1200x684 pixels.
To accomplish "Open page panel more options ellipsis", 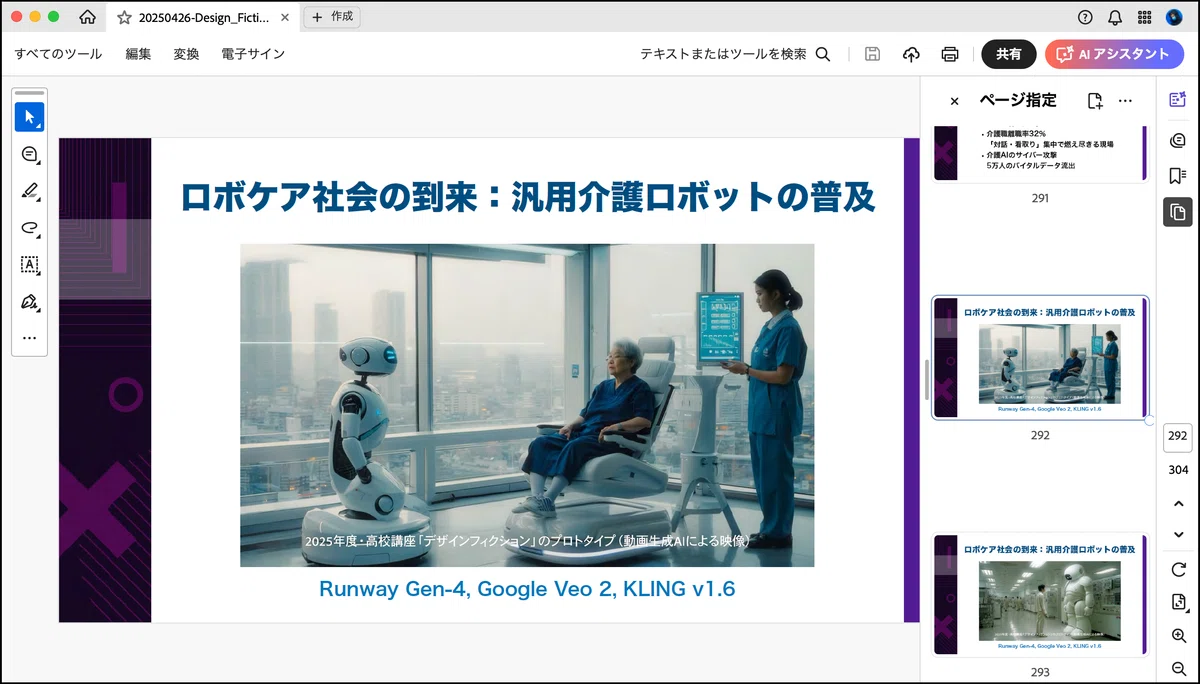I will coord(1125,101).
